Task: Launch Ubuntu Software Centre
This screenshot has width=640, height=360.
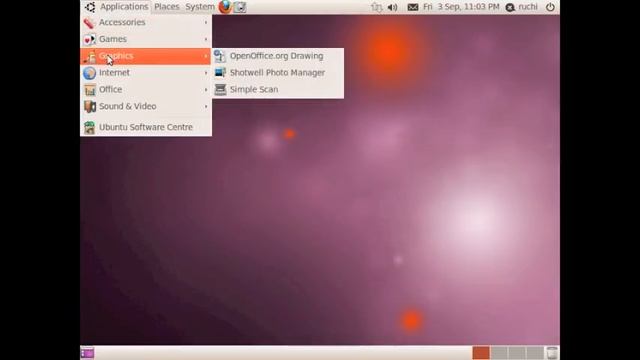Action: (146, 127)
